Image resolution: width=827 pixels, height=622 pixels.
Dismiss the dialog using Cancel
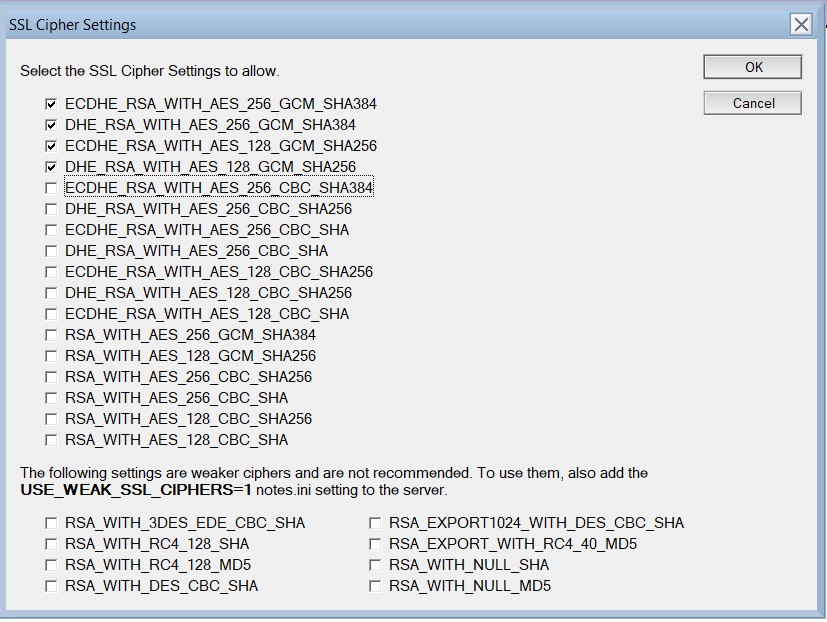click(x=751, y=103)
